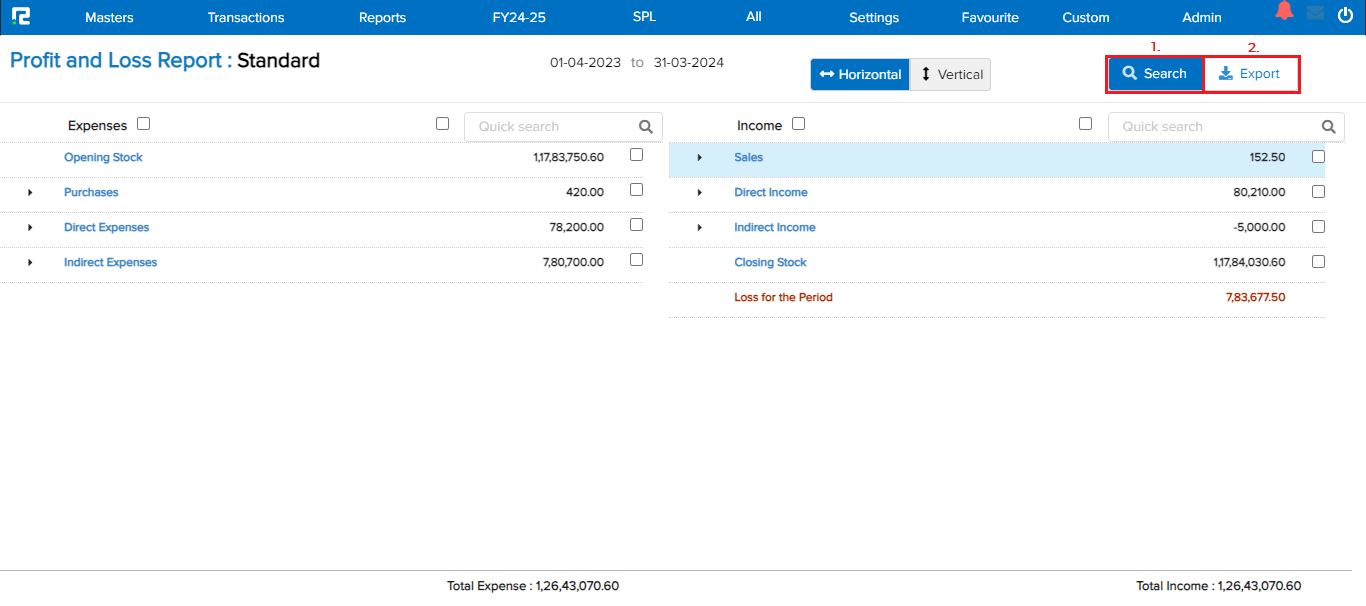Click the Export button
This screenshot has width=1366, height=606.
(1250, 74)
